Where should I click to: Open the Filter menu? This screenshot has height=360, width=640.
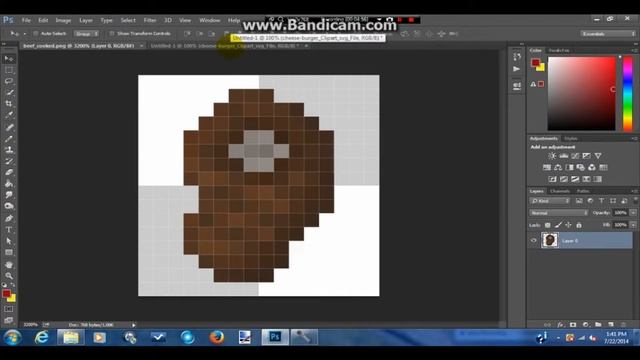pos(150,20)
